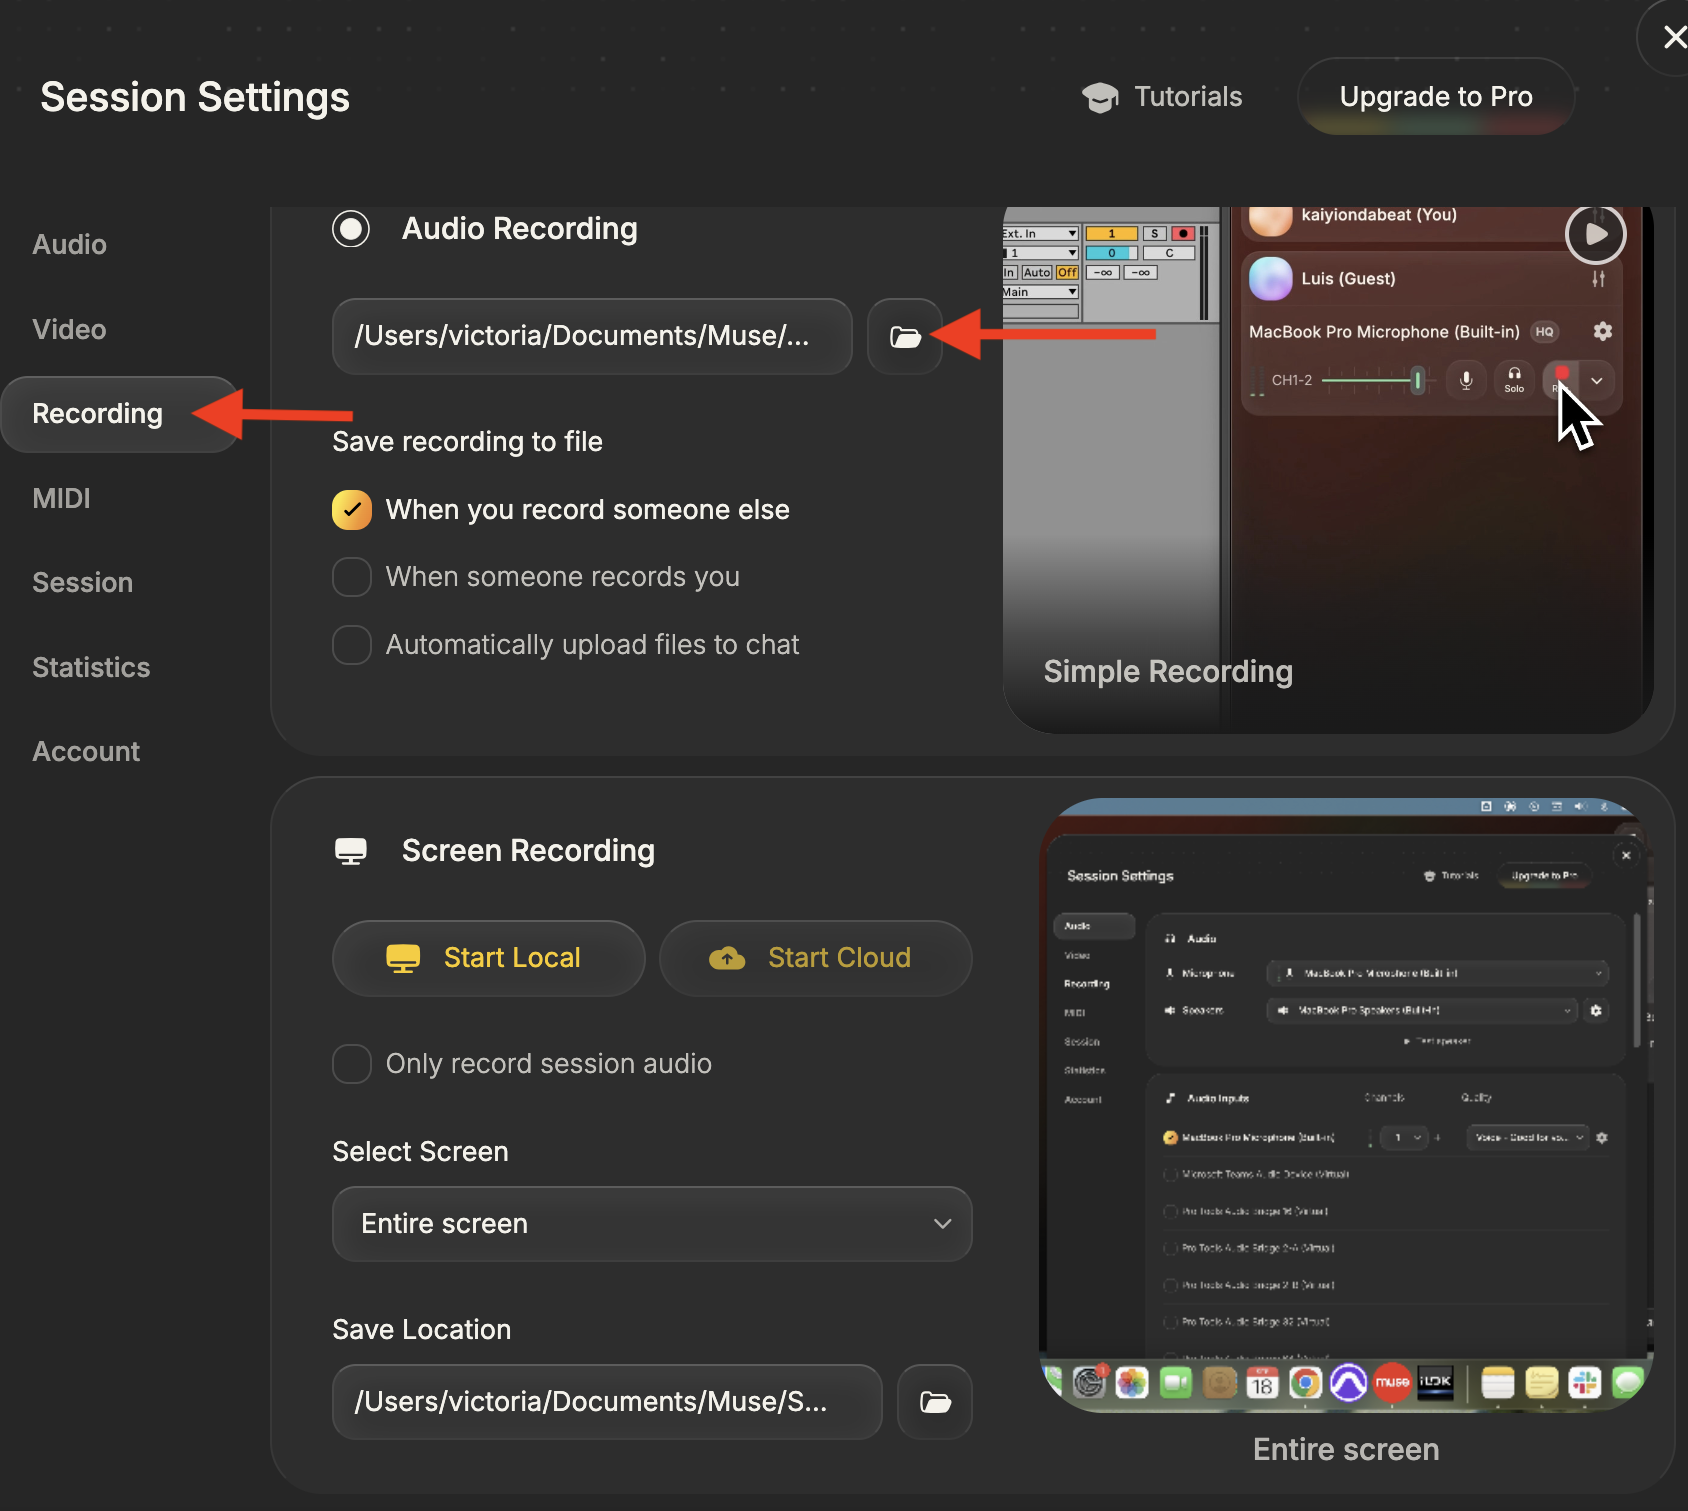Adjust the CH1-2 volume slider
This screenshot has width=1688, height=1511.
click(x=1418, y=381)
